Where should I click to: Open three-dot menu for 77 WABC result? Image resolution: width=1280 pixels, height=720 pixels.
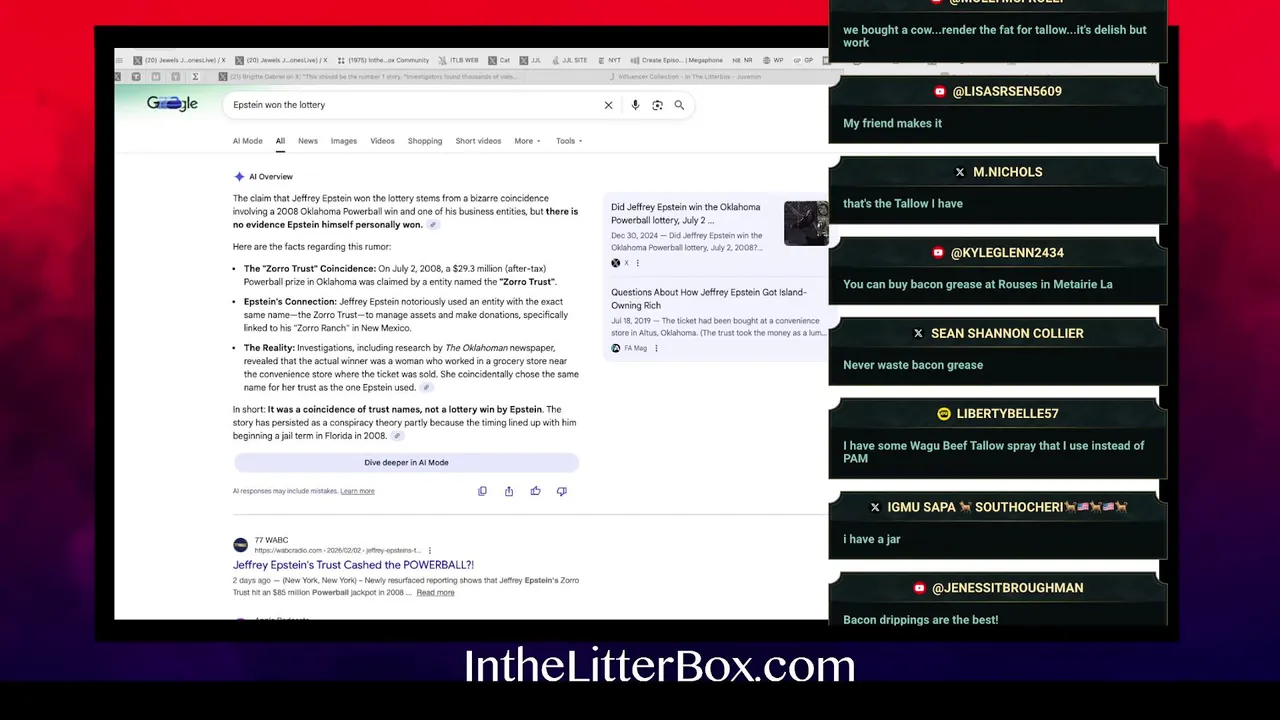(x=430, y=550)
